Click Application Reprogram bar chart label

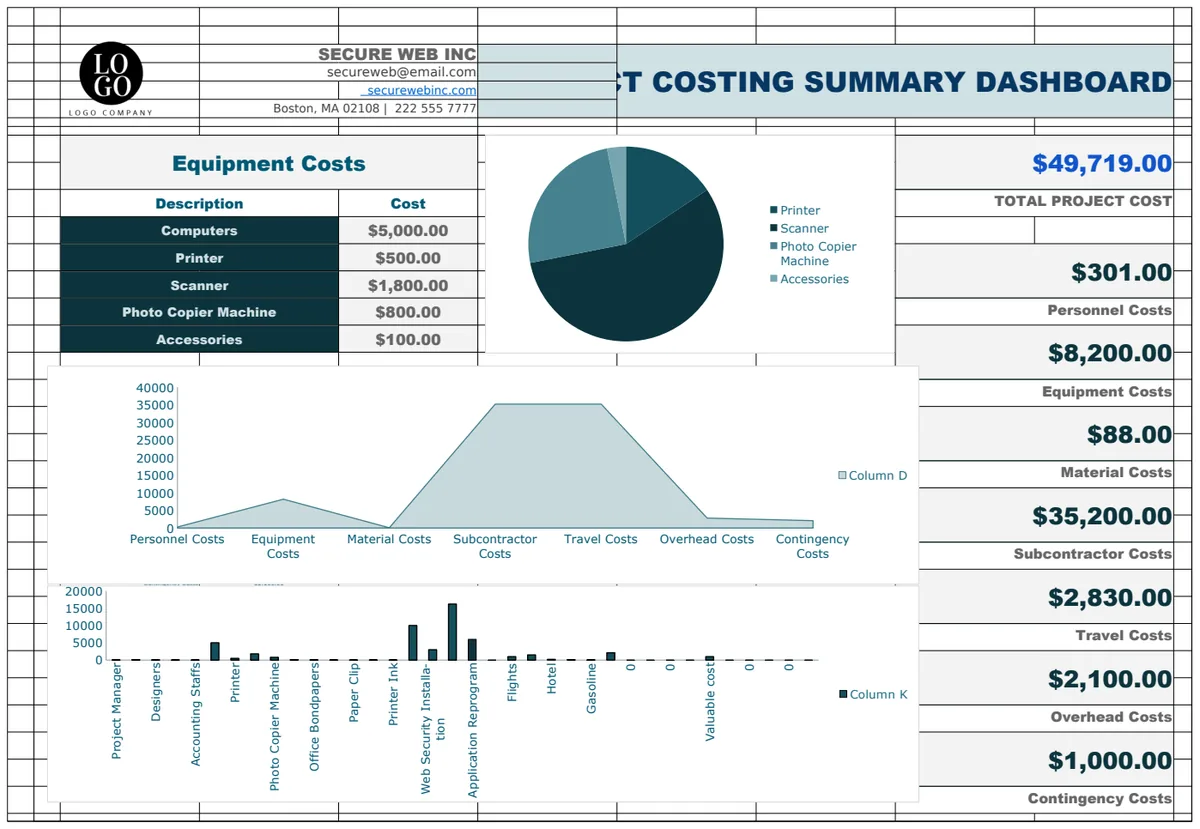click(473, 730)
